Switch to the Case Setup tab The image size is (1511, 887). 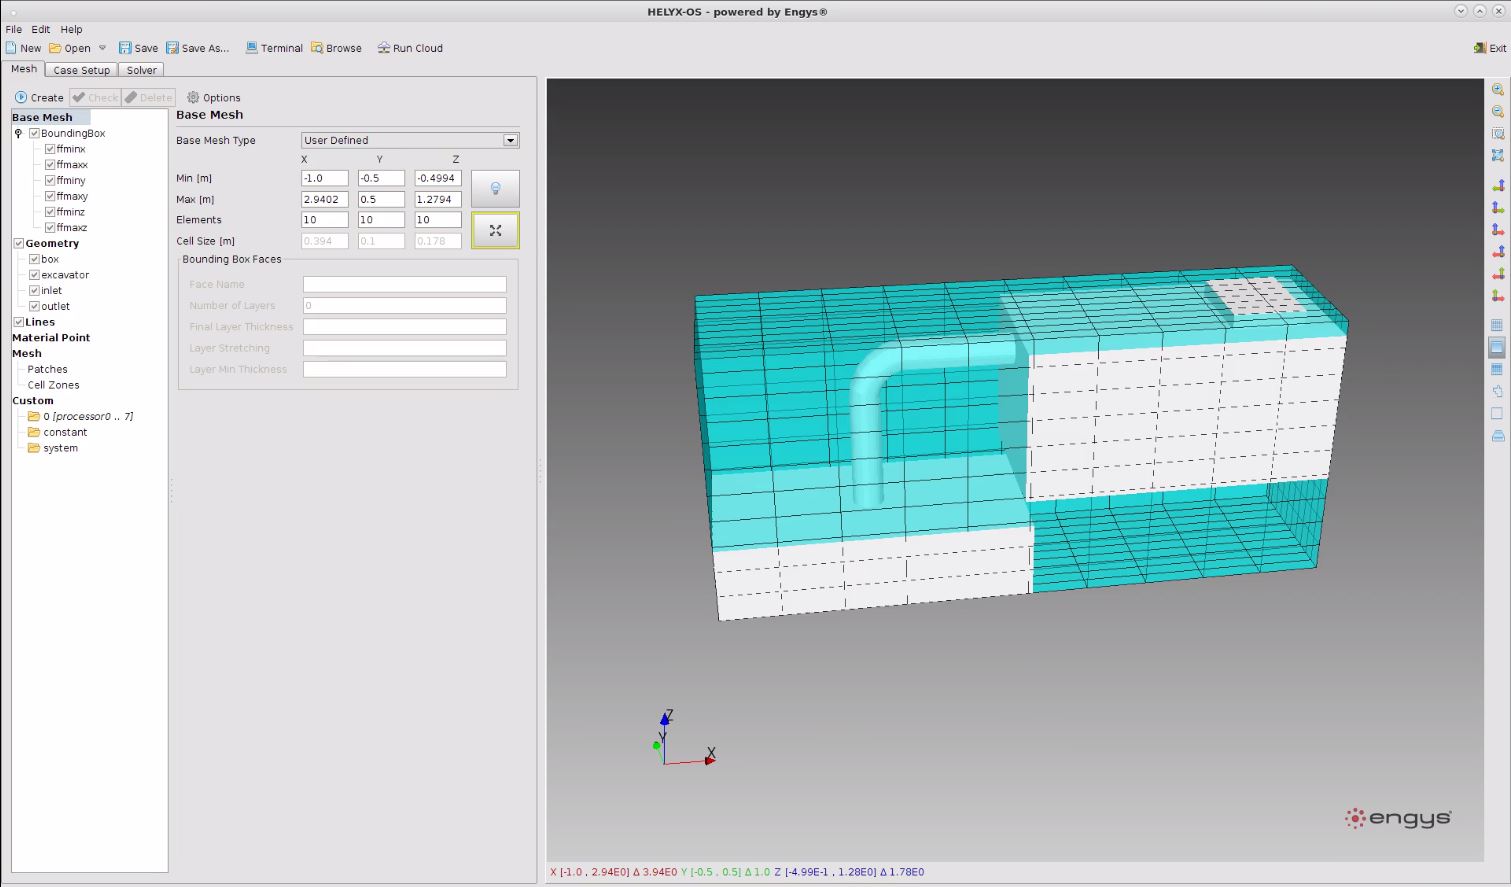click(81, 70)
